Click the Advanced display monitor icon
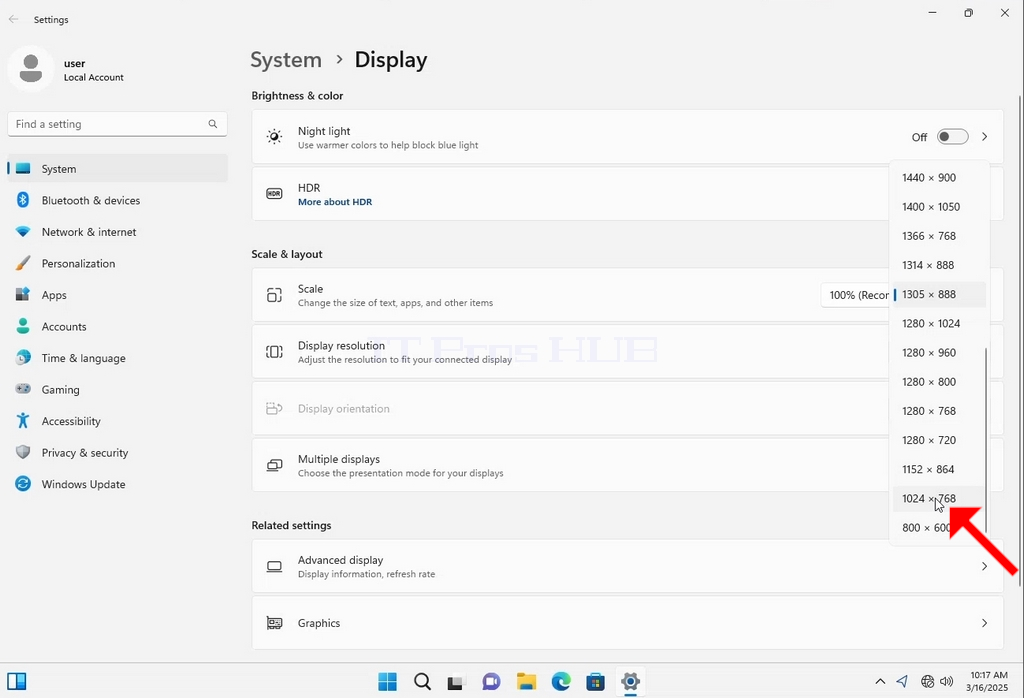 pyautogui.click(x=274, y=566)
